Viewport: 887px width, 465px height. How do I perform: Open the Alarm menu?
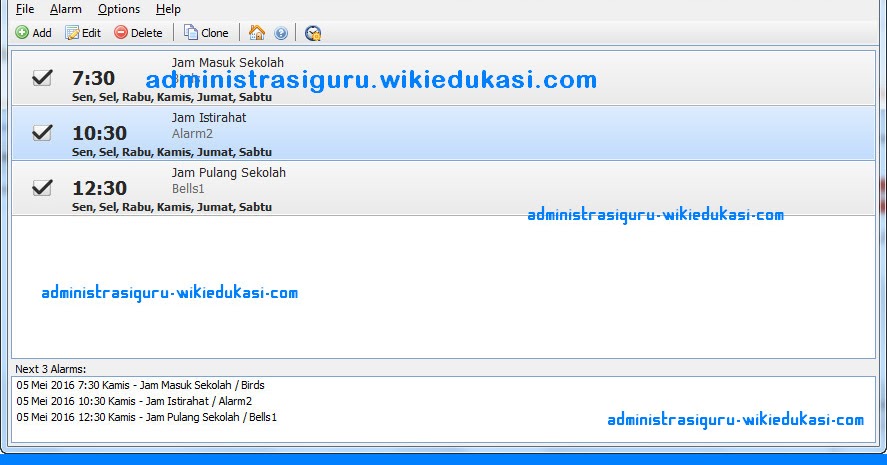66,9
